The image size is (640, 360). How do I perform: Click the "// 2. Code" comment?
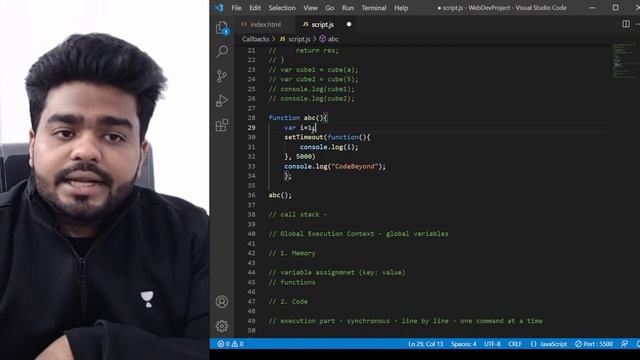(x=288, y=301)
